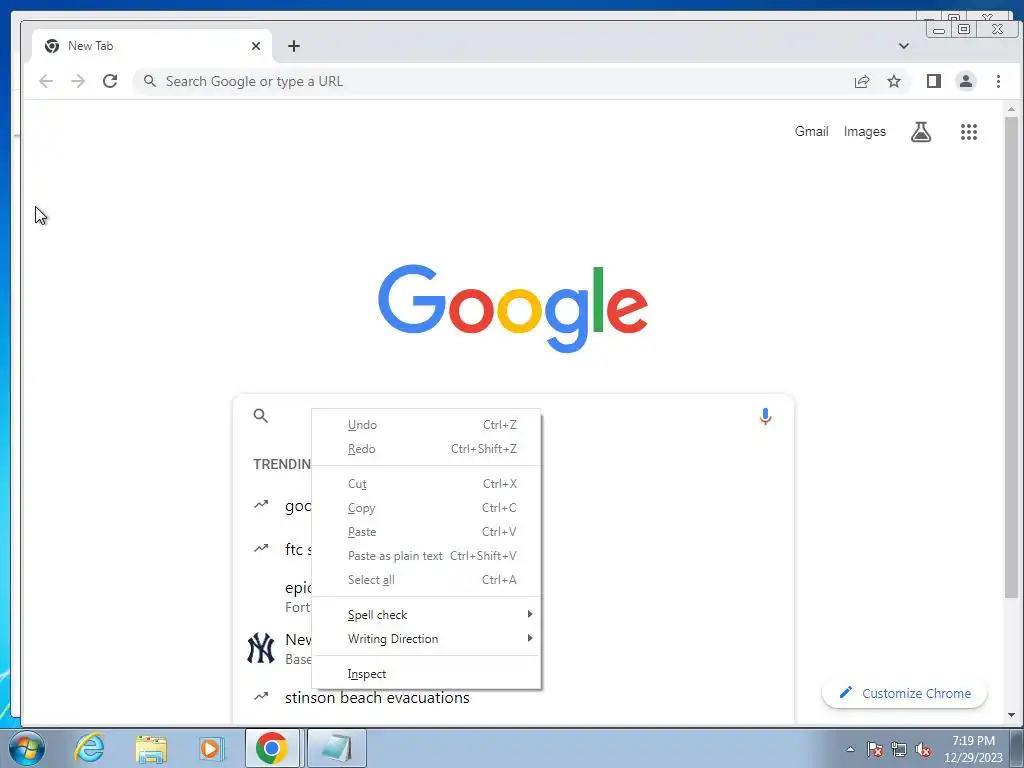Viewport: 1024px width, 768px height.
Task: Choose Undo in context menu
Action: click(426, 424)
